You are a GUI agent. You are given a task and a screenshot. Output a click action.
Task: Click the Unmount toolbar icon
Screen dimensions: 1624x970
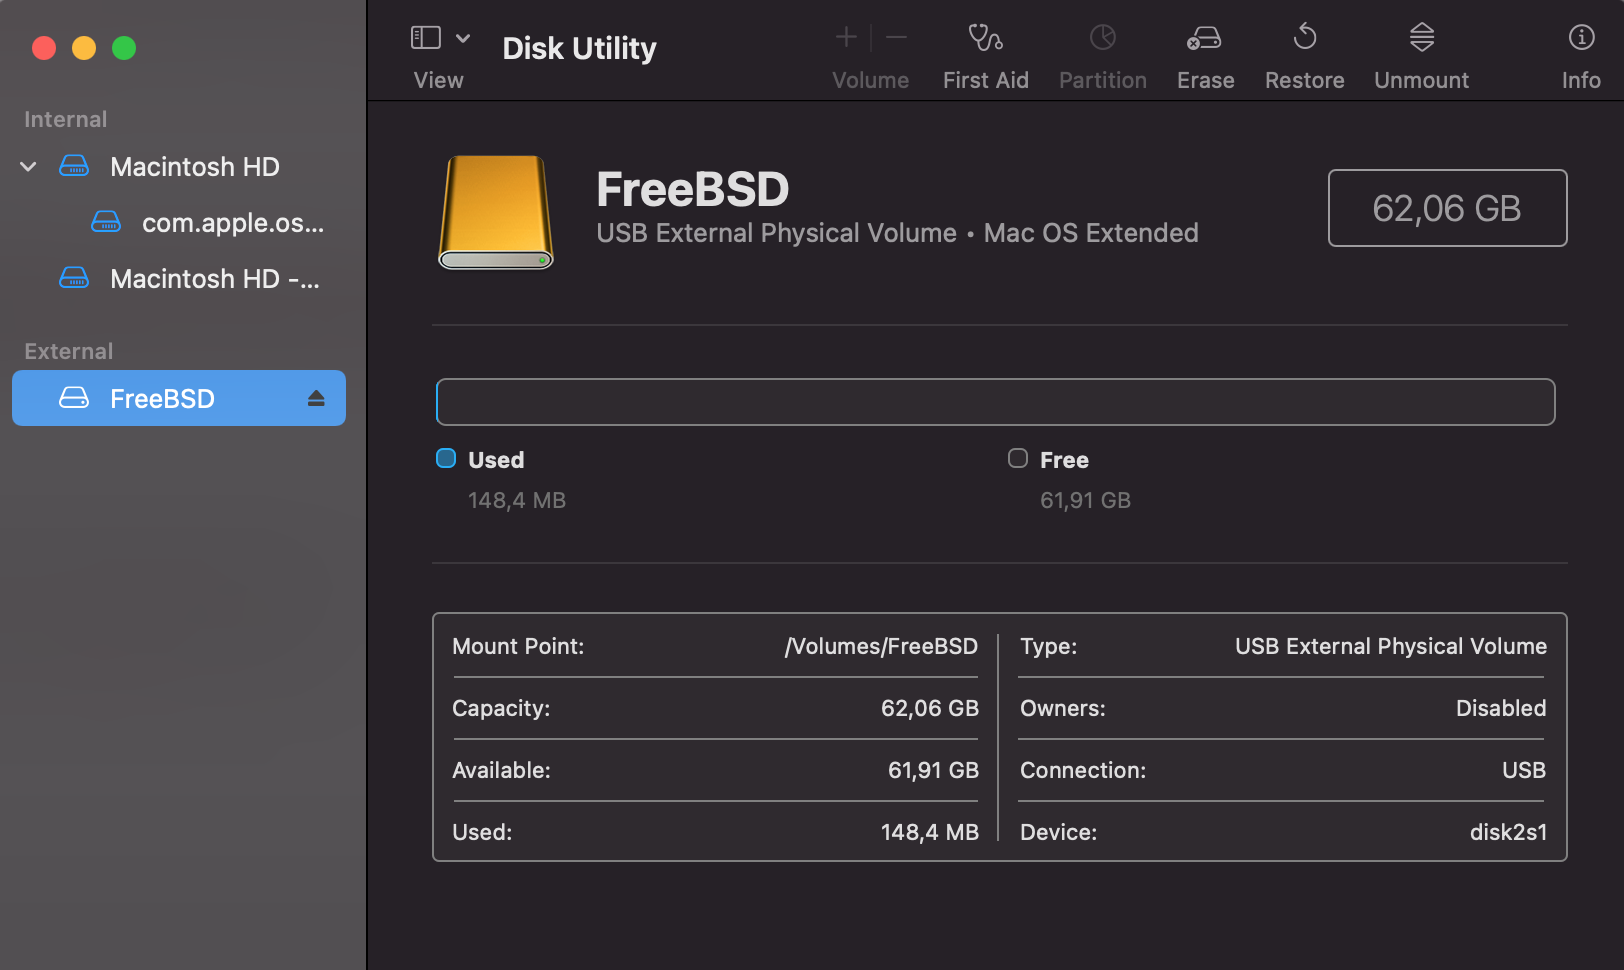1422,38
